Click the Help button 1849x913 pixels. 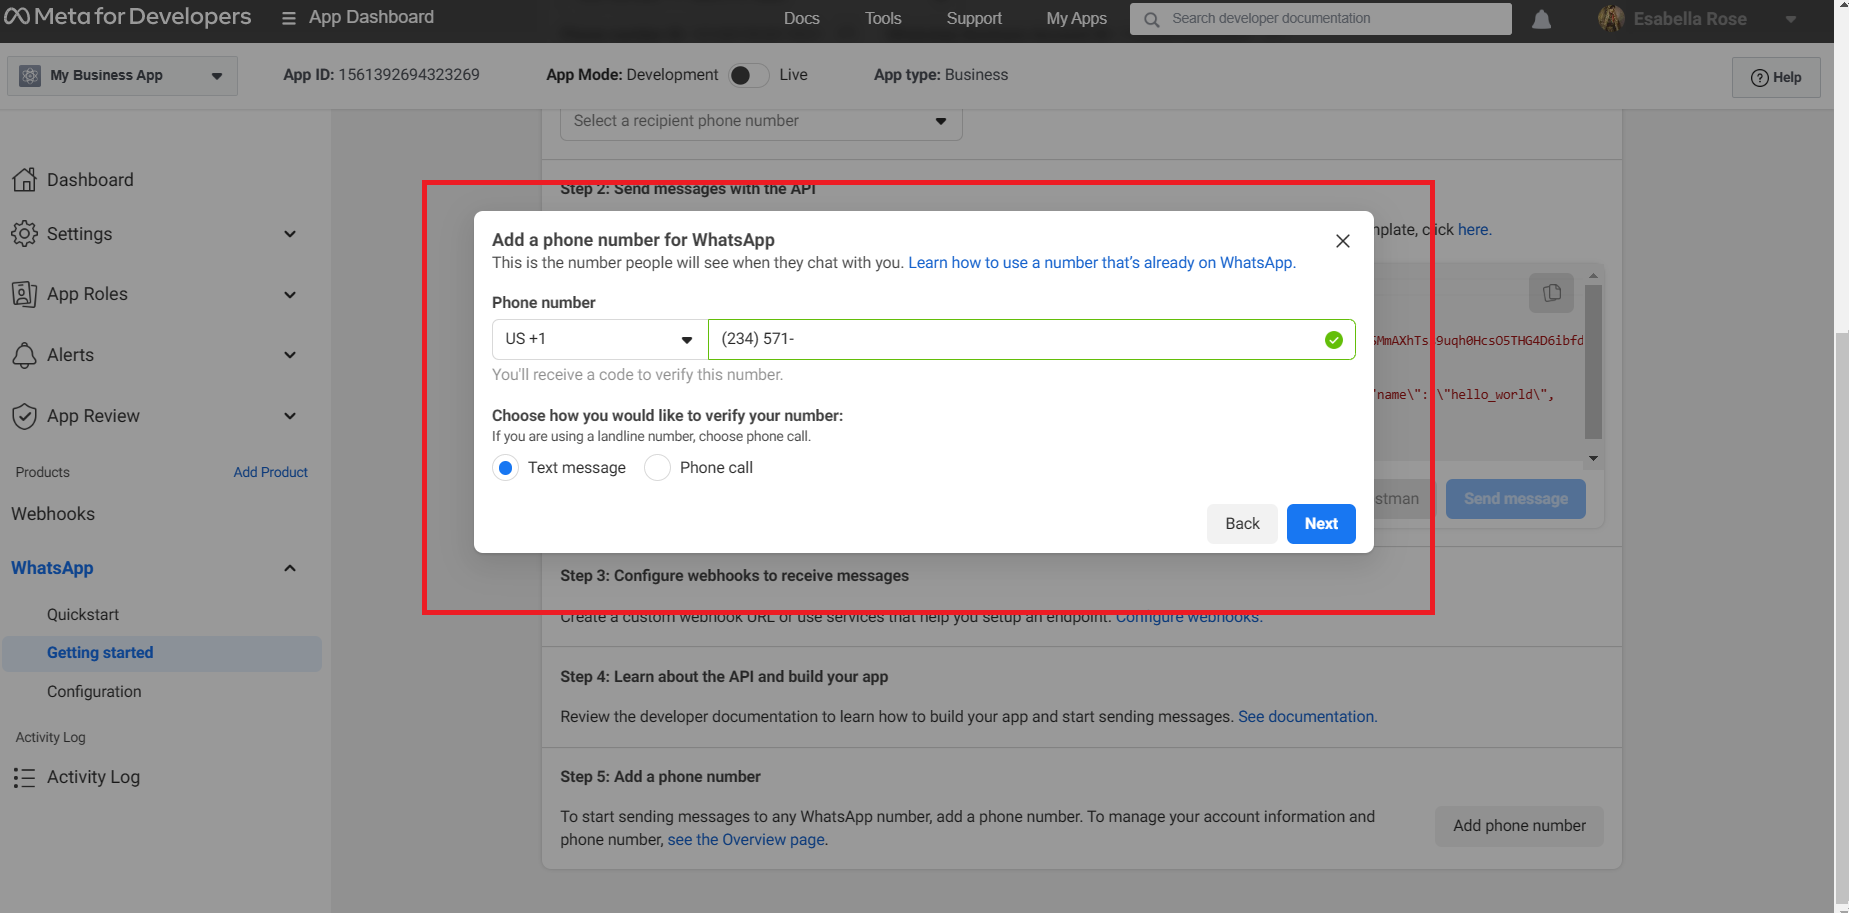click(1776, 77)
